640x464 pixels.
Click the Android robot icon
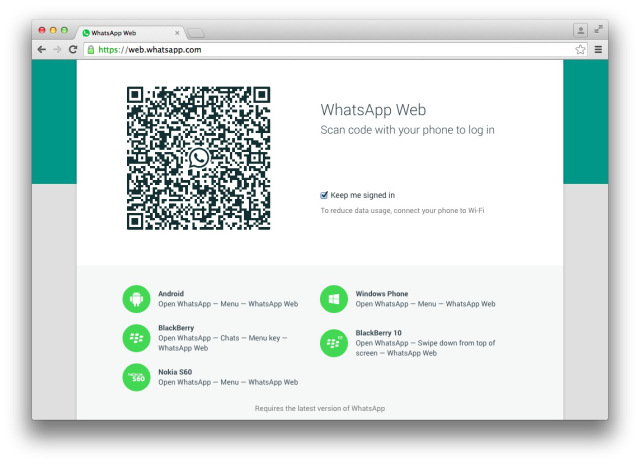(136, 298)
